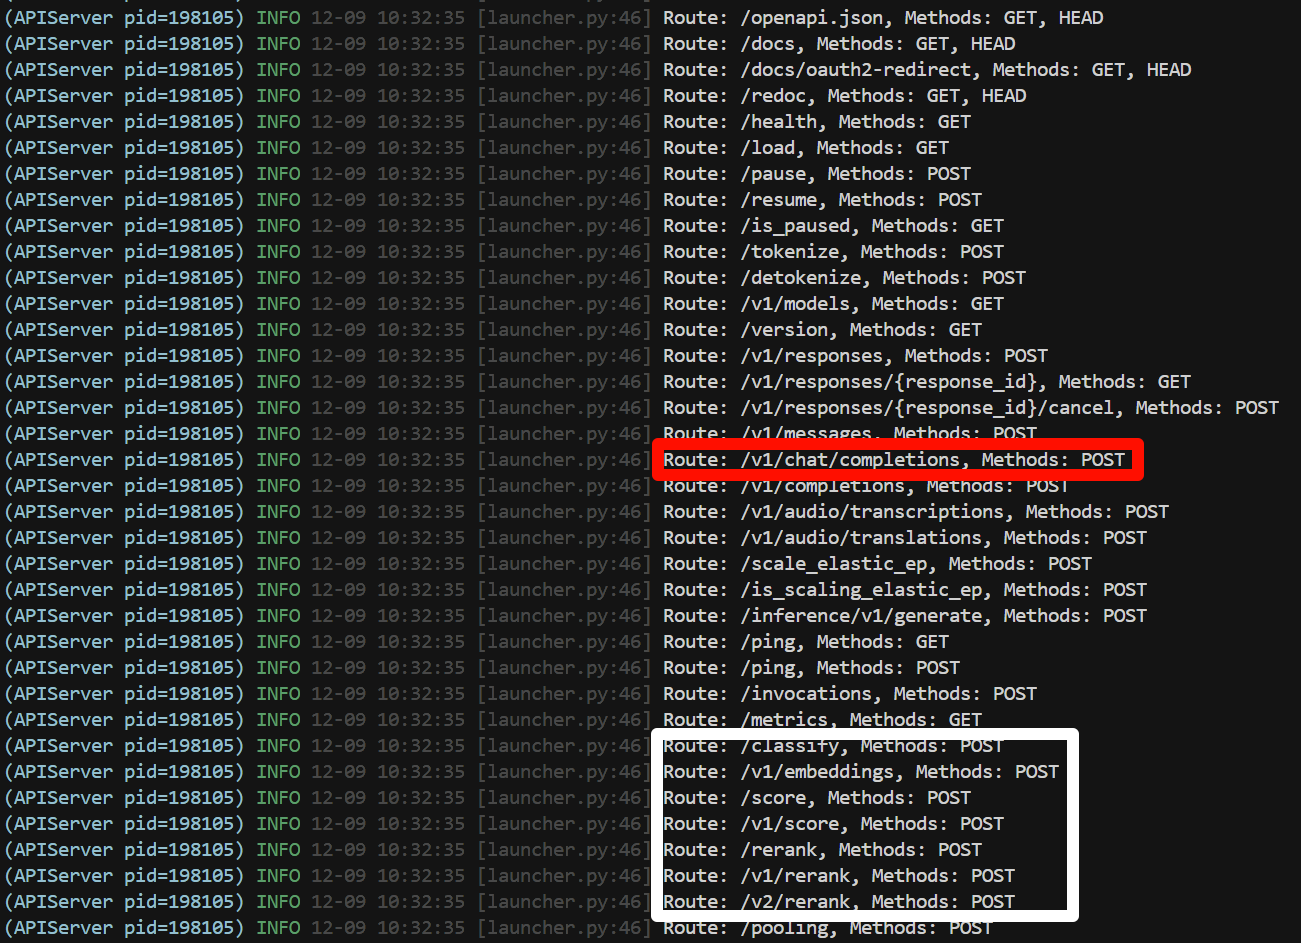Select the /pause route line
The image size is (1301, 943).
(817, 174)
